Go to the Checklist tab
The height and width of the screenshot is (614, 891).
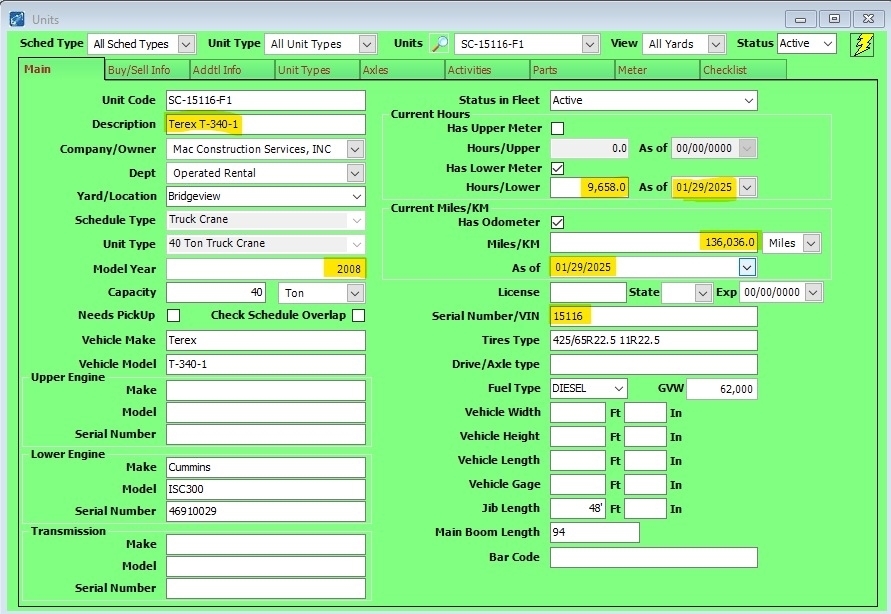(741, 70)
